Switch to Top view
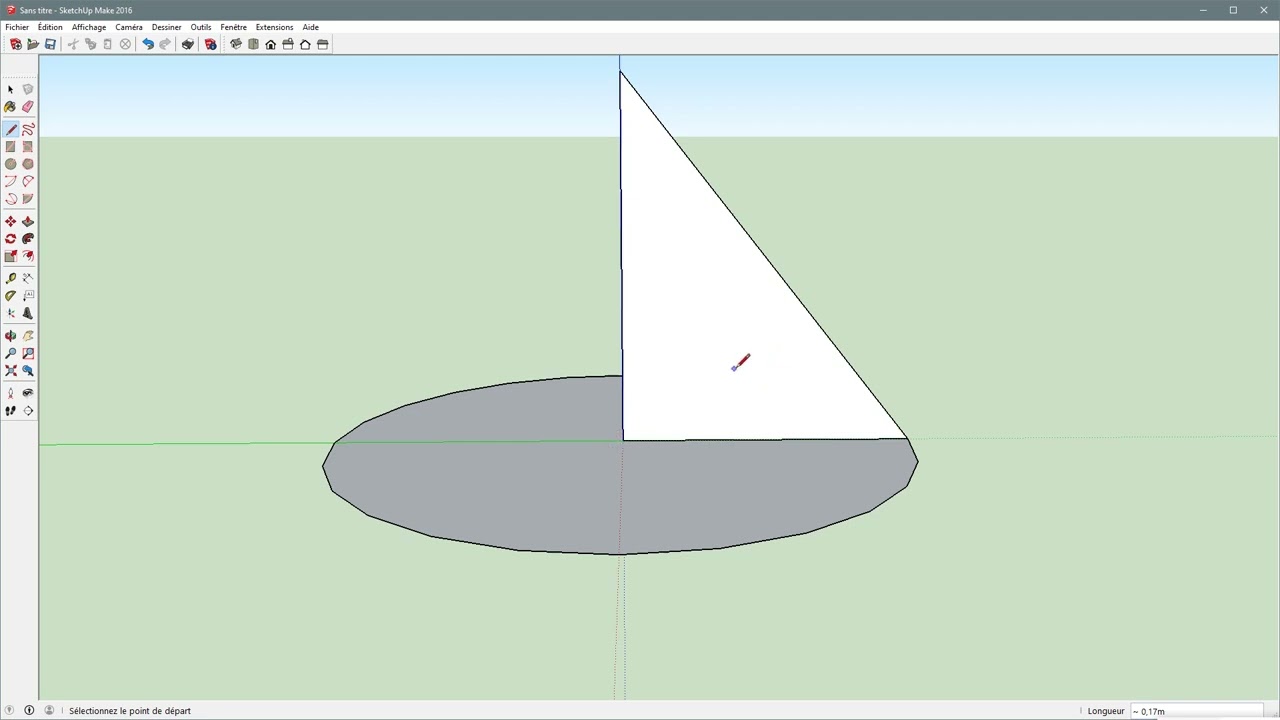The height and width of the screenshot is (720, 1280). (x=253, y=44)
